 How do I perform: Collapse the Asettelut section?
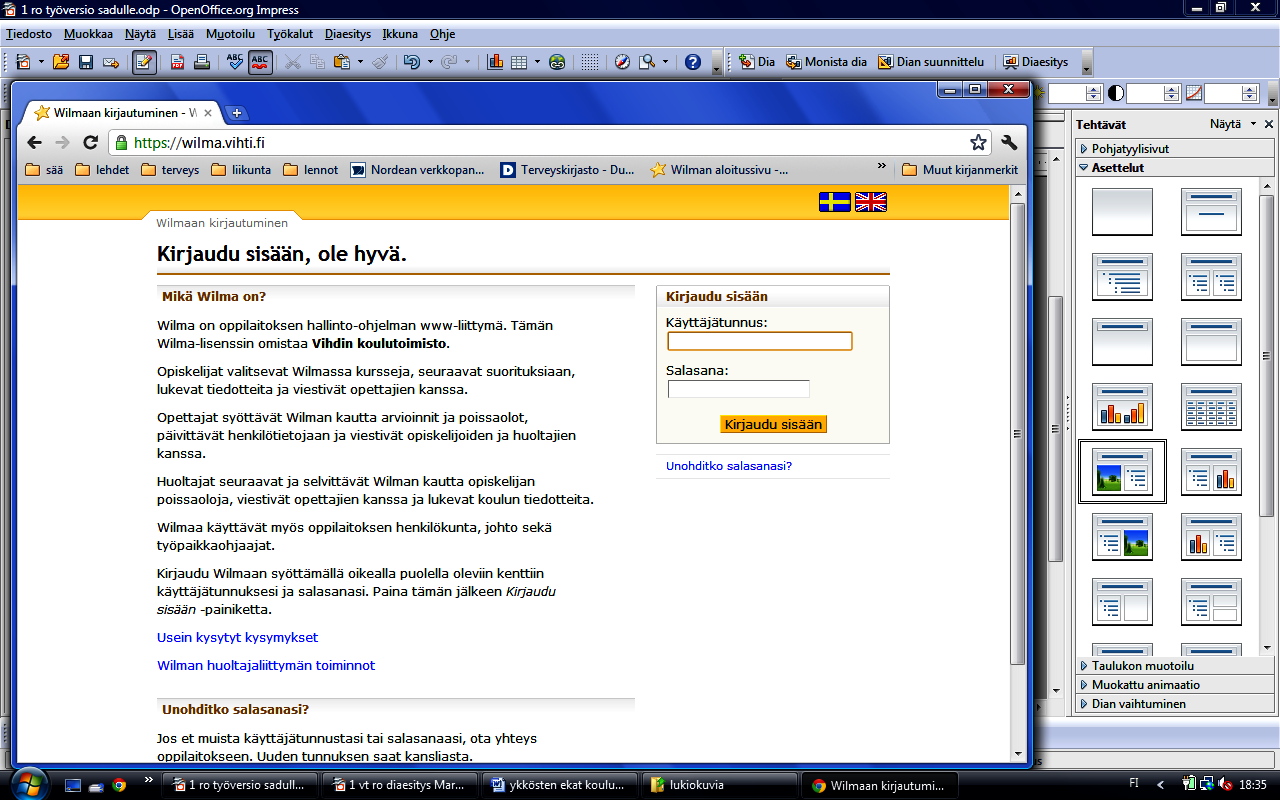pyautogui.click(x=1175, y=167)
